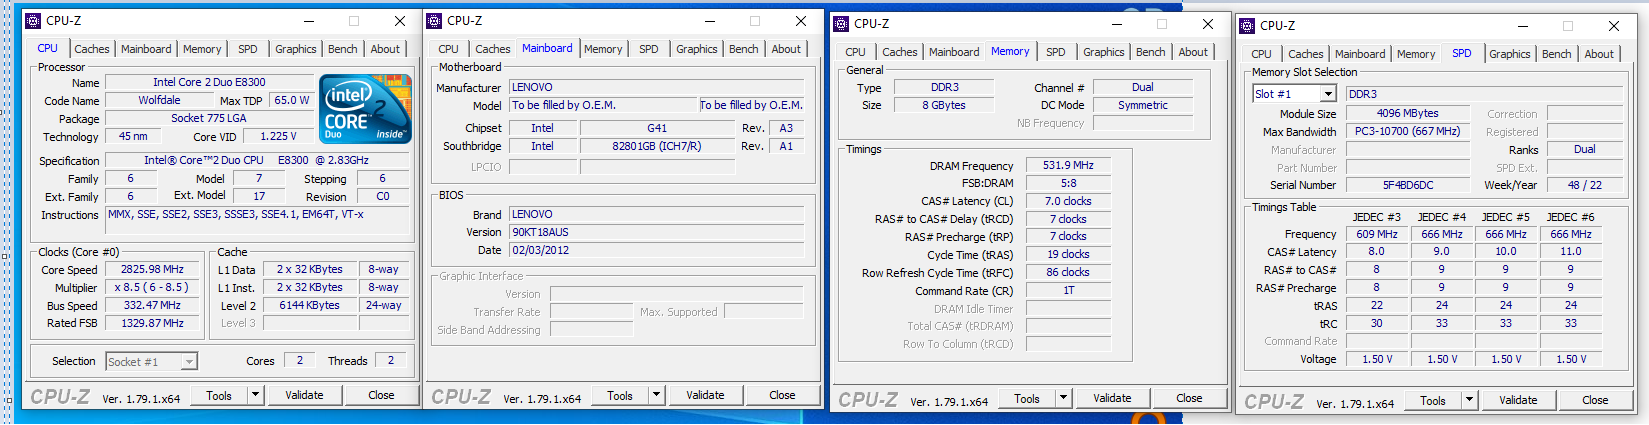Open the Socket #1 selection dropdown
1649x425 pixels.
[x=189, y=362]
